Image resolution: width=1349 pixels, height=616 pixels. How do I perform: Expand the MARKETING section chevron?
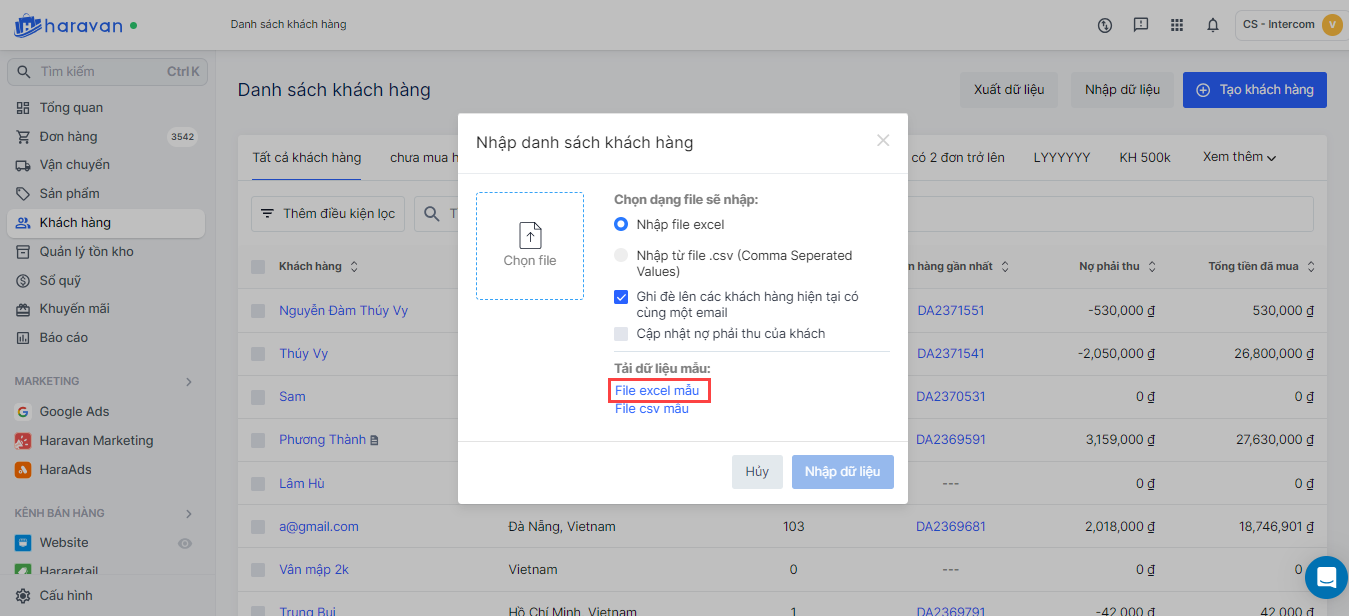pyautogui.click(x=189, y=381)
